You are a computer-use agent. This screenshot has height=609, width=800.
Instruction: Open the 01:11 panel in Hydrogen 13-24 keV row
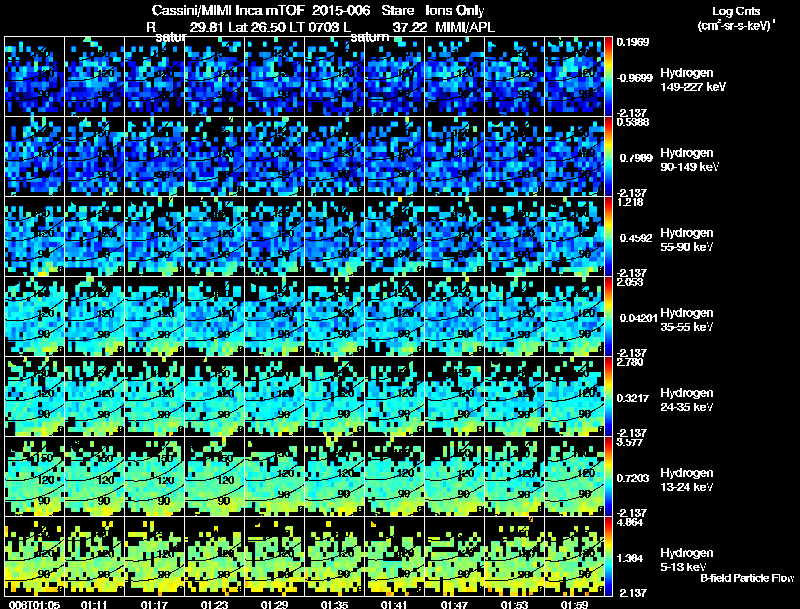[94, 476]
